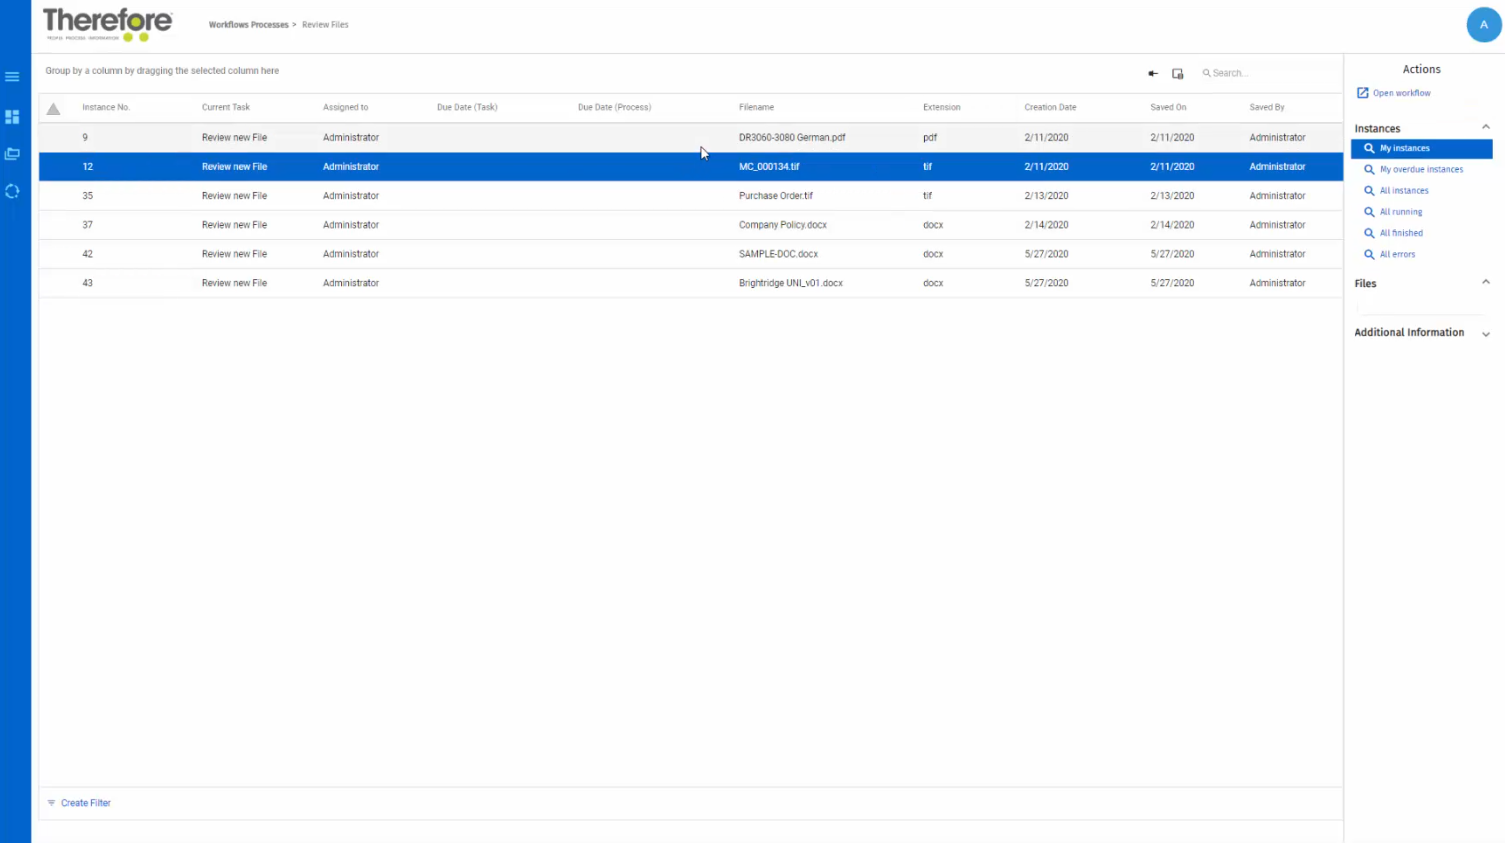This screenshot has width=1505, height=843.
Task: Select the My overdue instances query
Action: (1420, 169)
